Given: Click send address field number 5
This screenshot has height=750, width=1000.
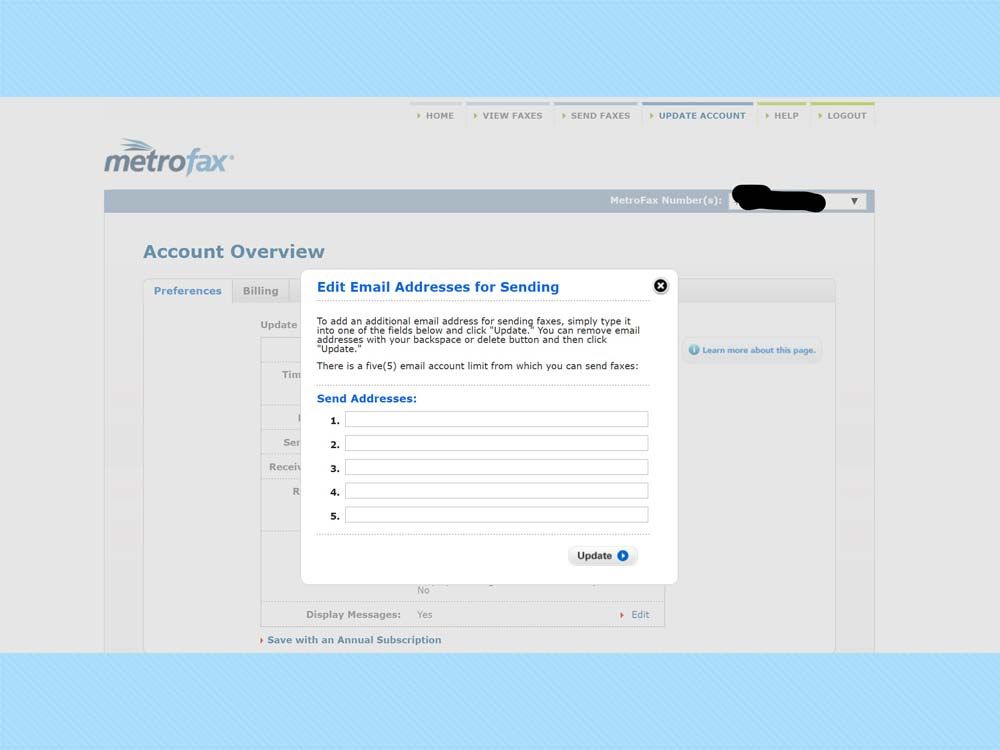Looking at the screenshot, I should (x=496, y=514).
